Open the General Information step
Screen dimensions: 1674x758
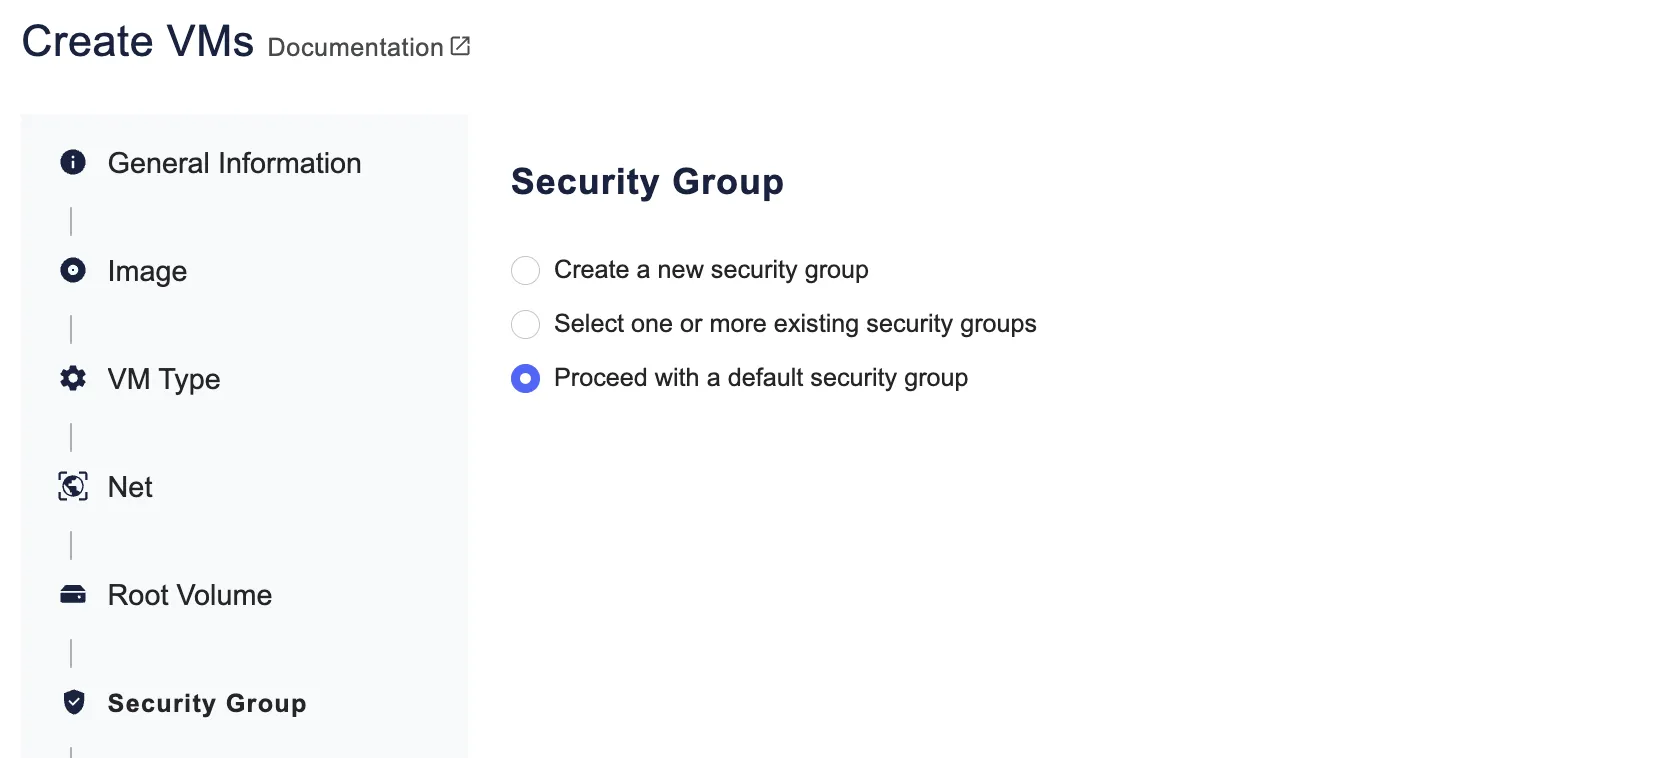pyautogui.click(x=234, y=163)
